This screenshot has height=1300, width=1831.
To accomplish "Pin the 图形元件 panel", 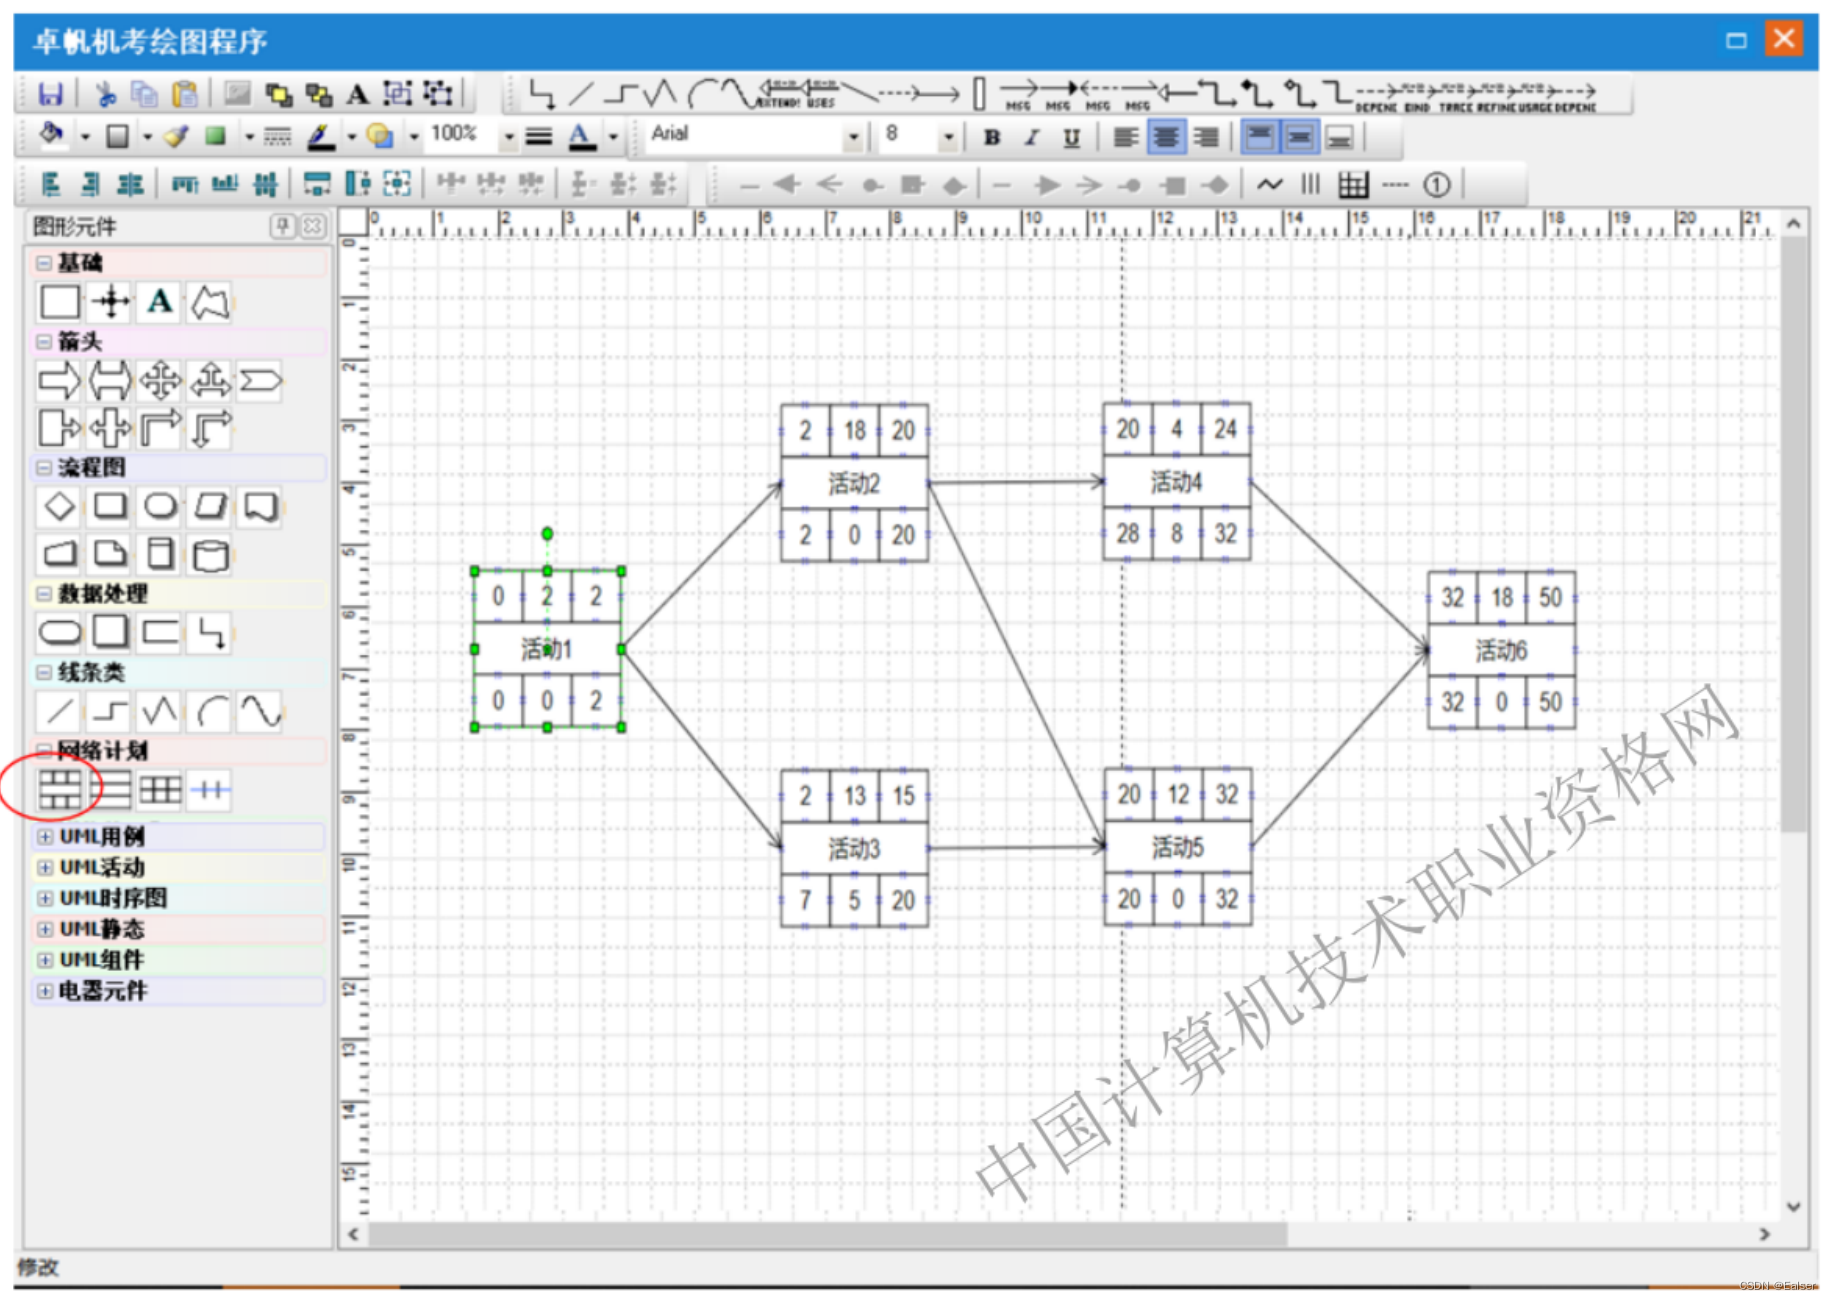I will point(283,226).
